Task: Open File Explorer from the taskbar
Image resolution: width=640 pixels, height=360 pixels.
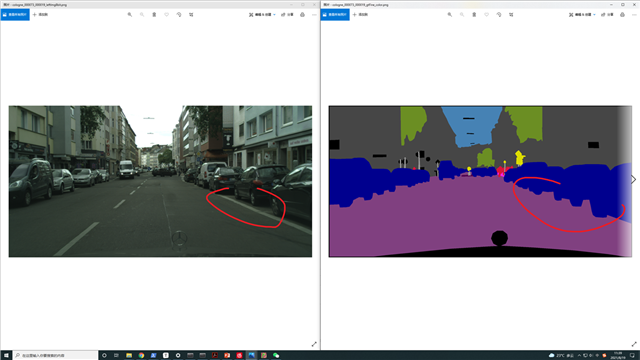Action: pyautogui.click(x=129, y=356)
